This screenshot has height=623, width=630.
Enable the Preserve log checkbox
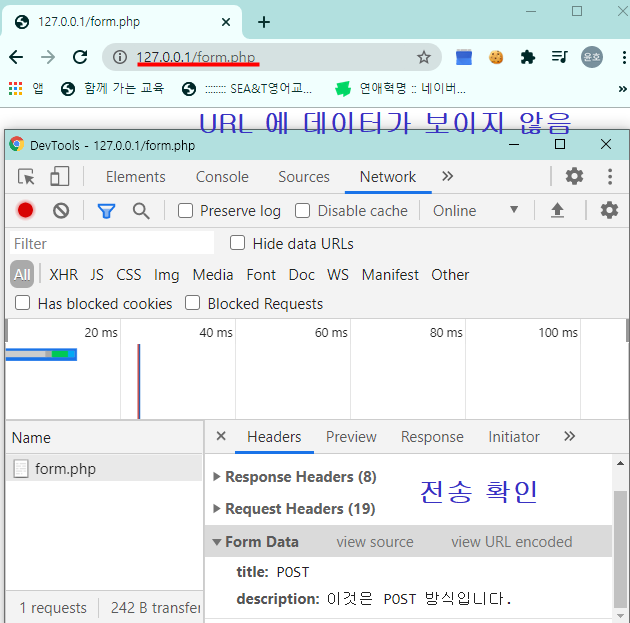coord(185,210)
